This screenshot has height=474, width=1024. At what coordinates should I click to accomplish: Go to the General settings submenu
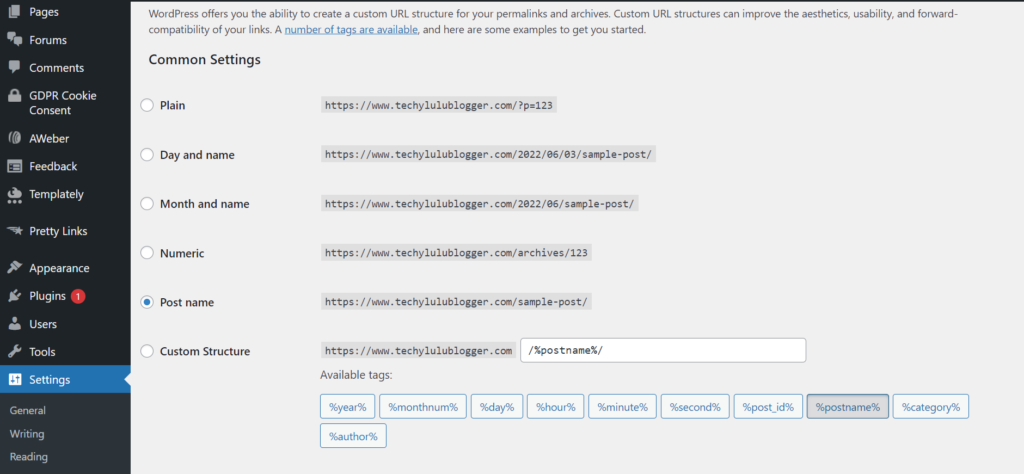point(27,410)
